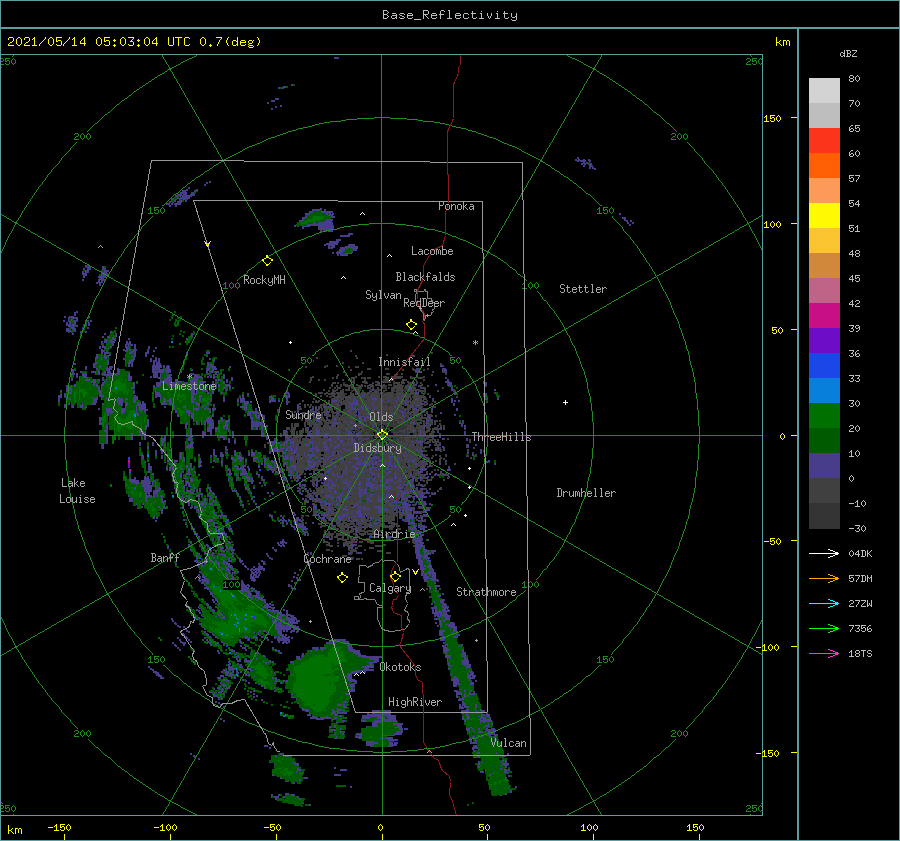Click the Drumheller label

(x=586, y=493)
